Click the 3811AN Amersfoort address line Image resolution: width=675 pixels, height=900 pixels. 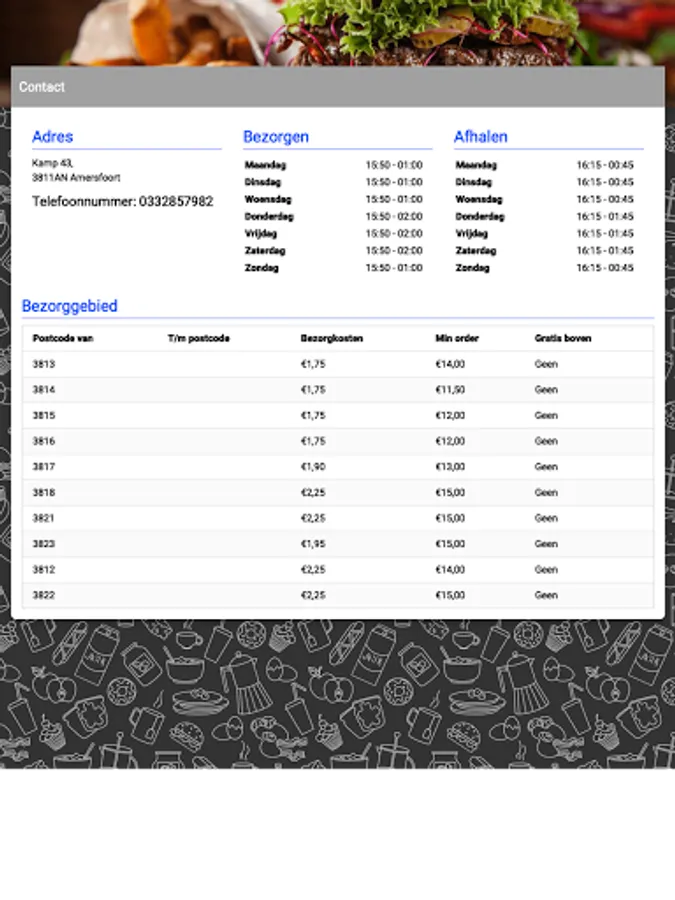[x=76, y=178]
